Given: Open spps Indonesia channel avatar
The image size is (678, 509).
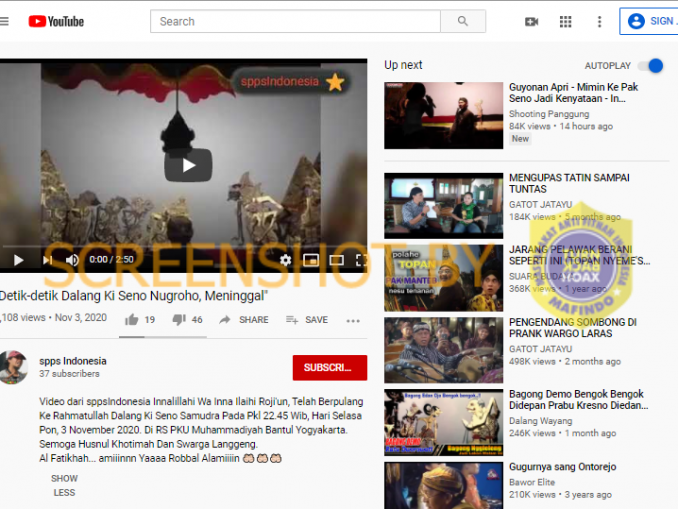Looking at the screenshot, I should (14, 367).
